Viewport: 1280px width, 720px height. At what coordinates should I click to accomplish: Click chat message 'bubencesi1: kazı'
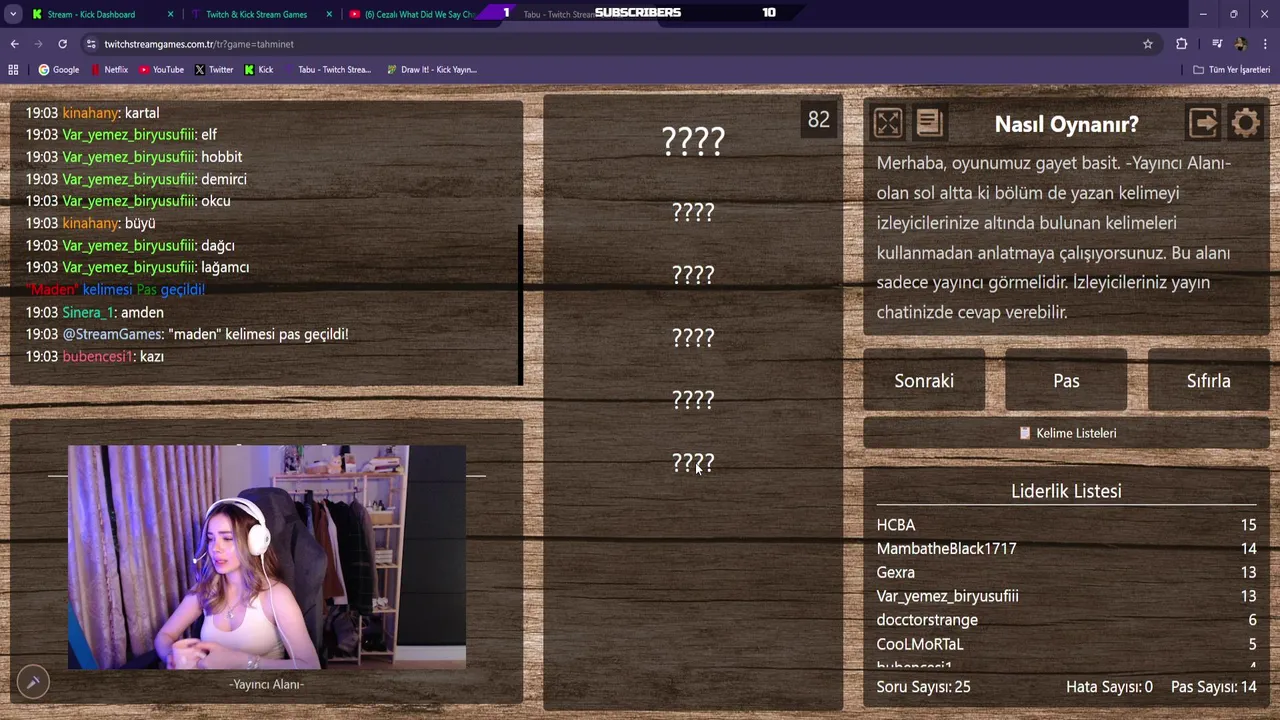(x=94, y=356)
